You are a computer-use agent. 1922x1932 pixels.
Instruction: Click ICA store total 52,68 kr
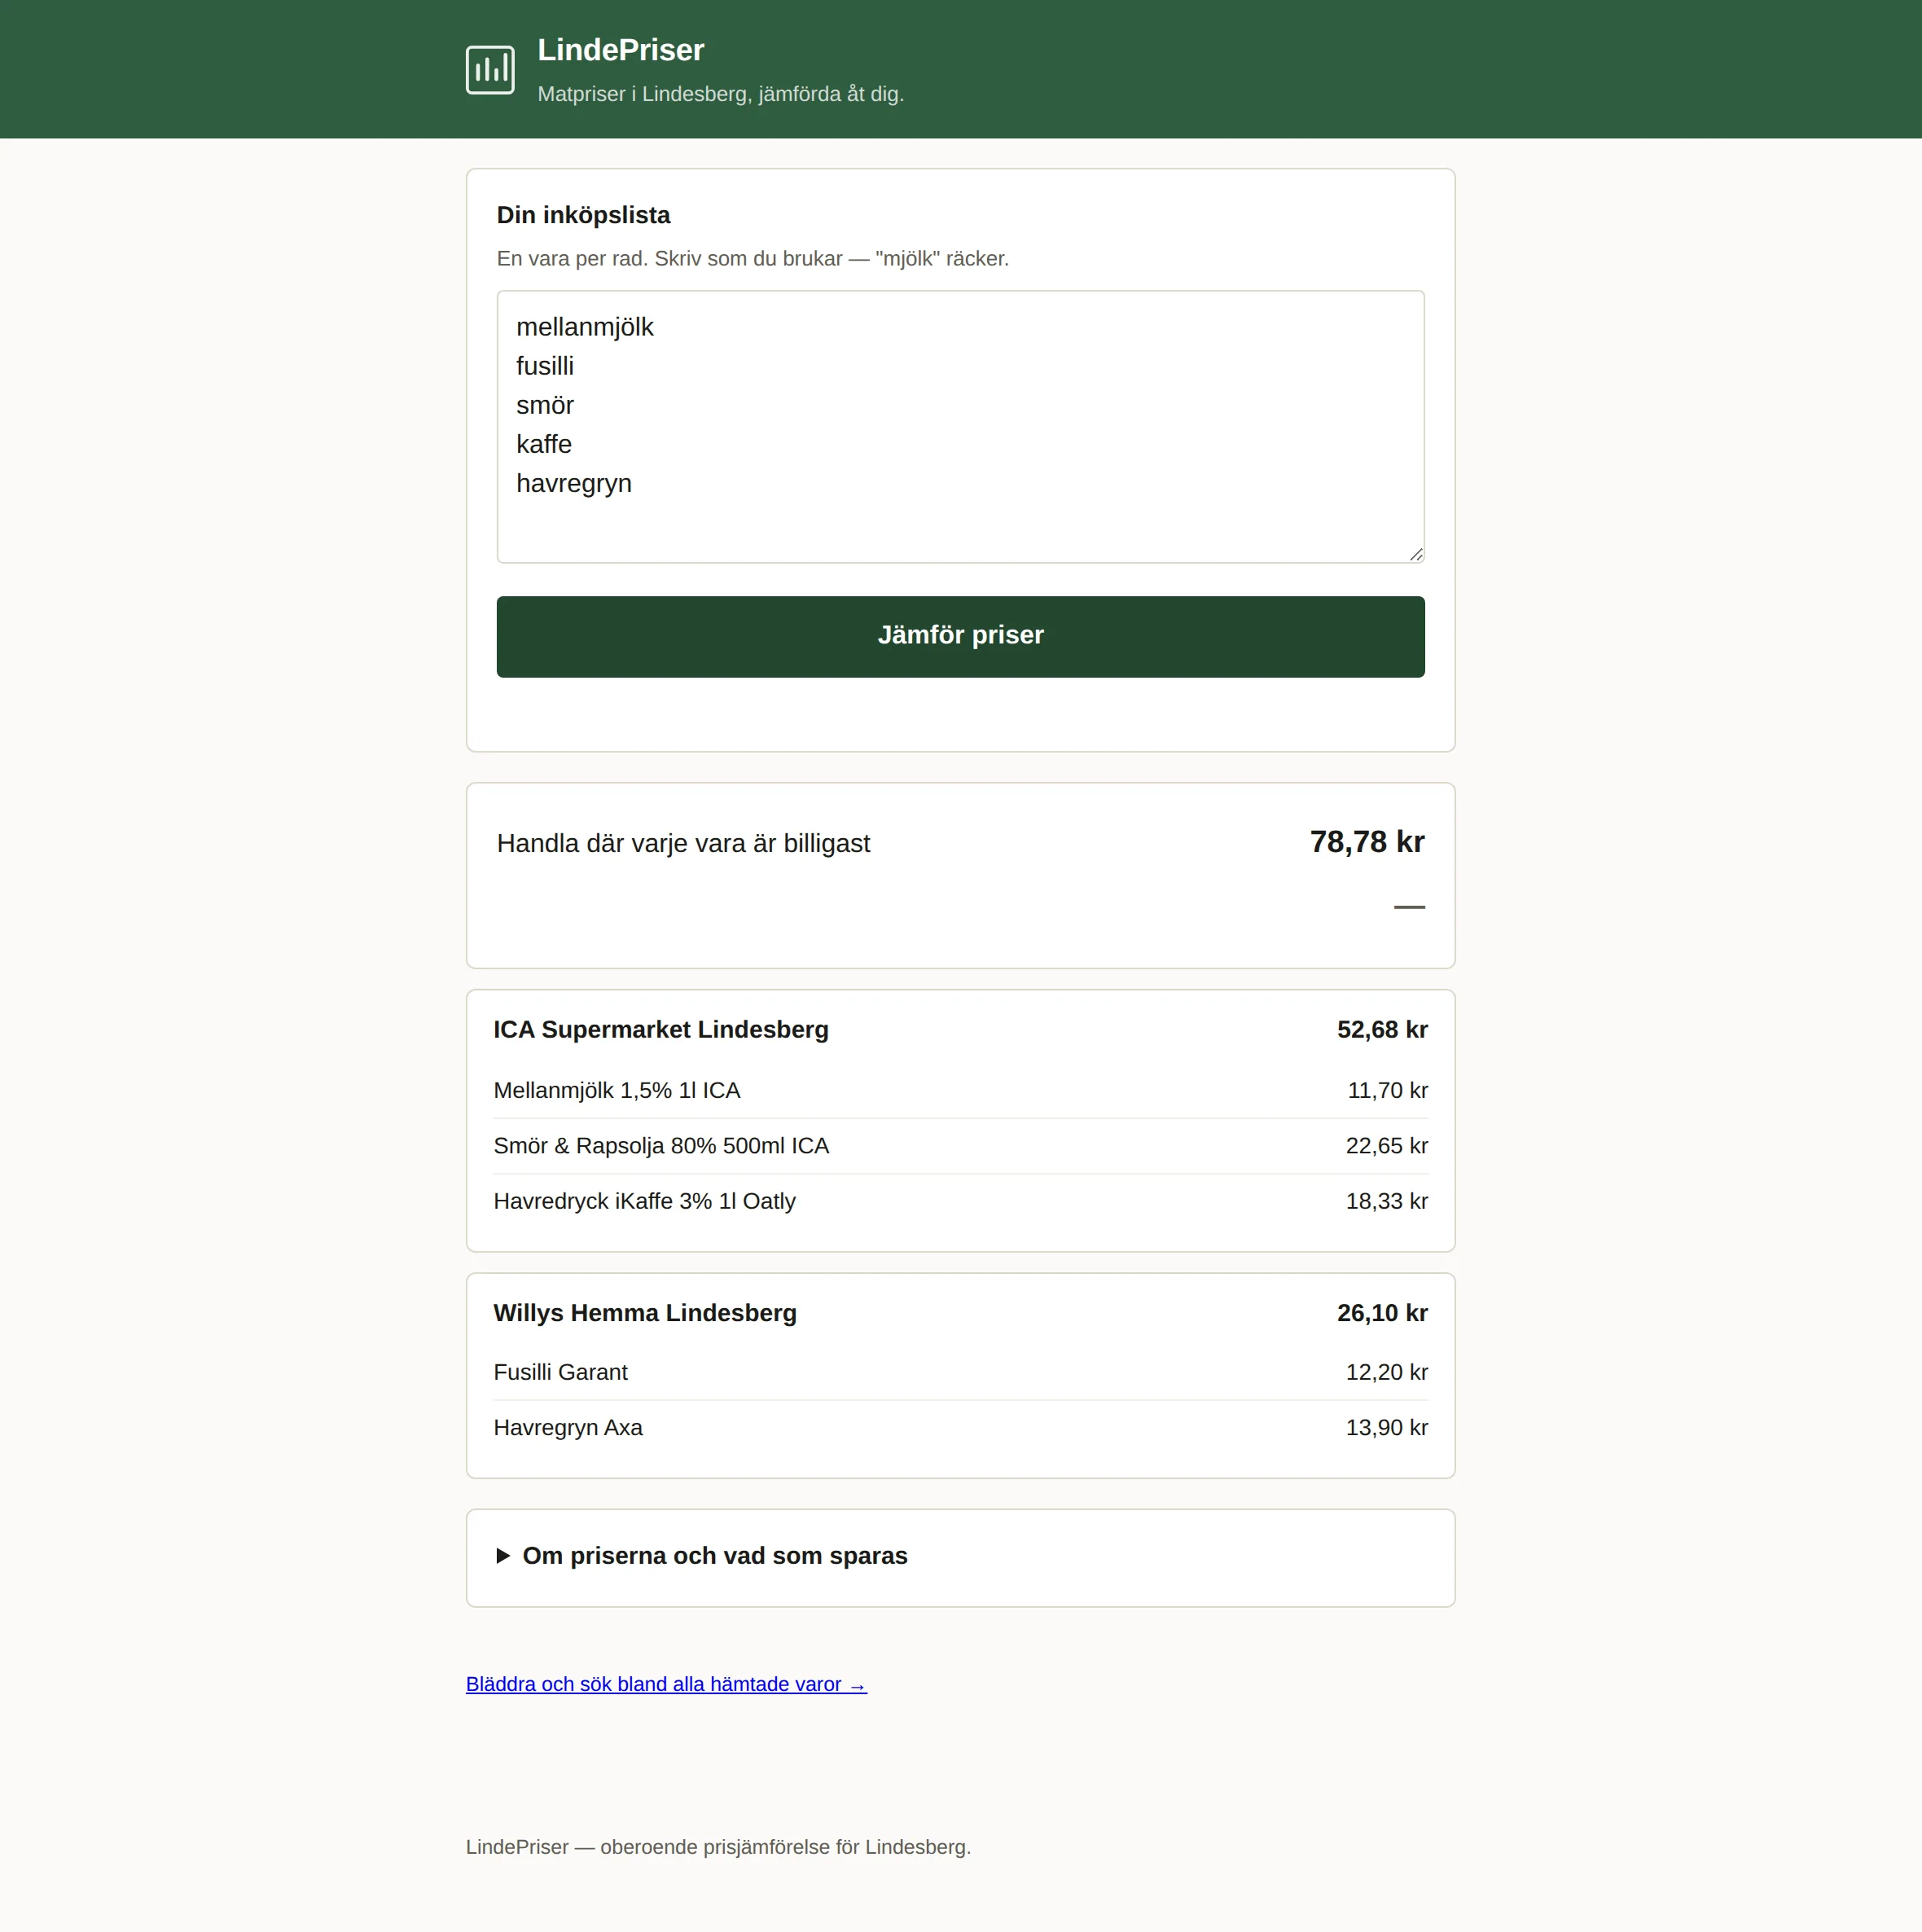[1382, 1030]
